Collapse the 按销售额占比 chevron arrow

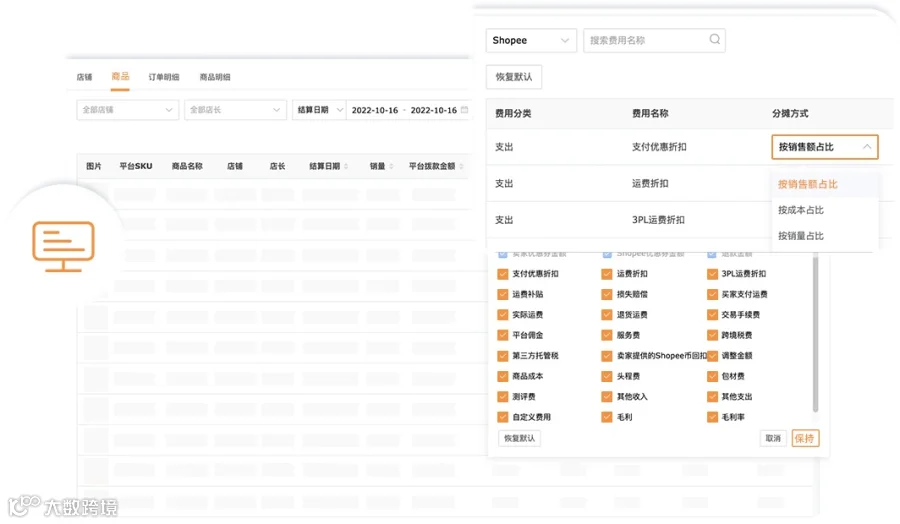pos(867,147)
